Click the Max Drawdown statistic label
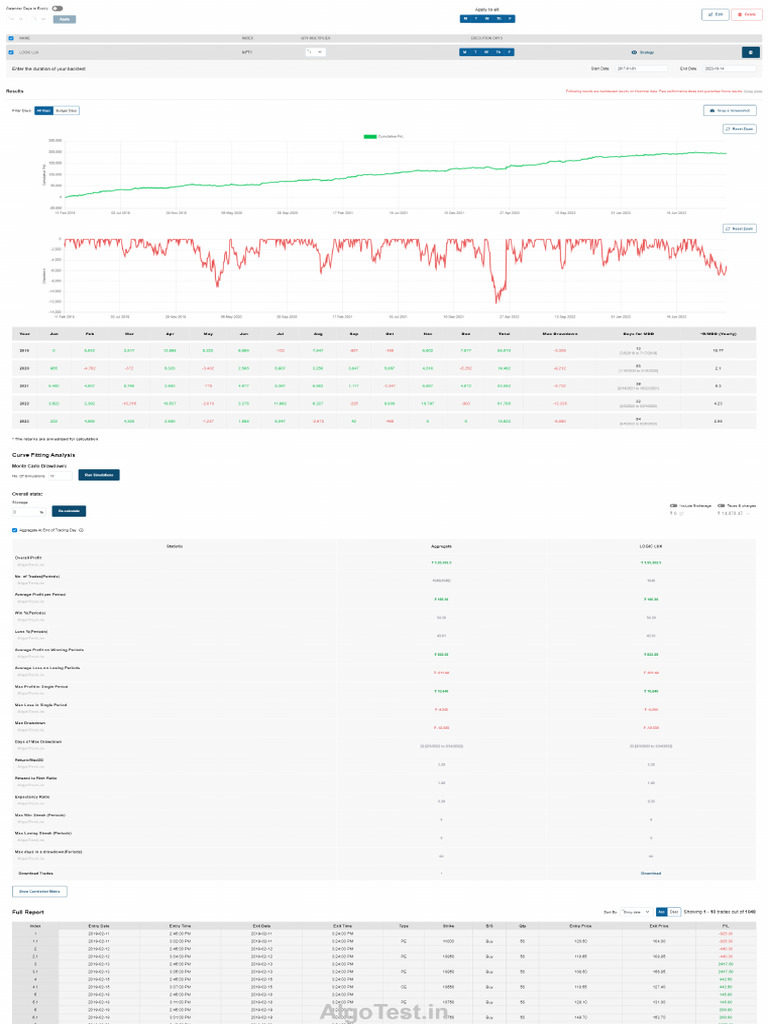Viewport: 768px width, 1024px height. (x=30, y=723)
